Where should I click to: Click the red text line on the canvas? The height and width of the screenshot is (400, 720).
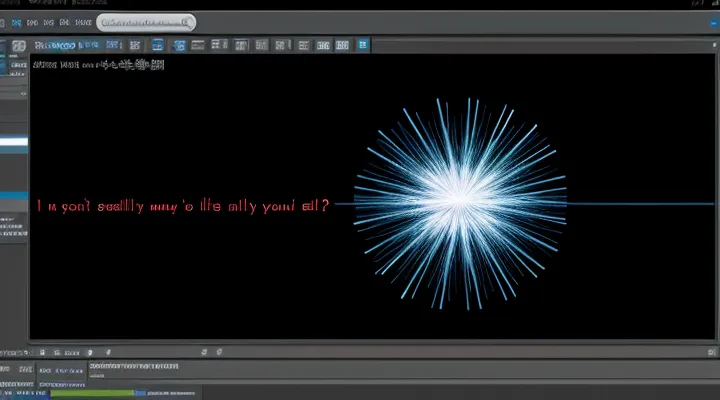(184, 205)
